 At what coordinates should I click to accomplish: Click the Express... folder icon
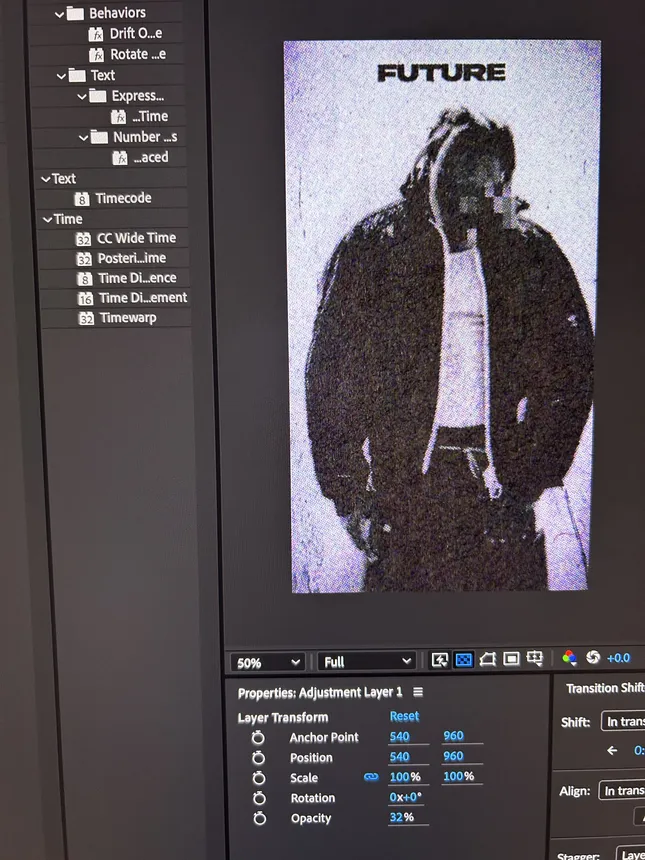tap(98, 97)
